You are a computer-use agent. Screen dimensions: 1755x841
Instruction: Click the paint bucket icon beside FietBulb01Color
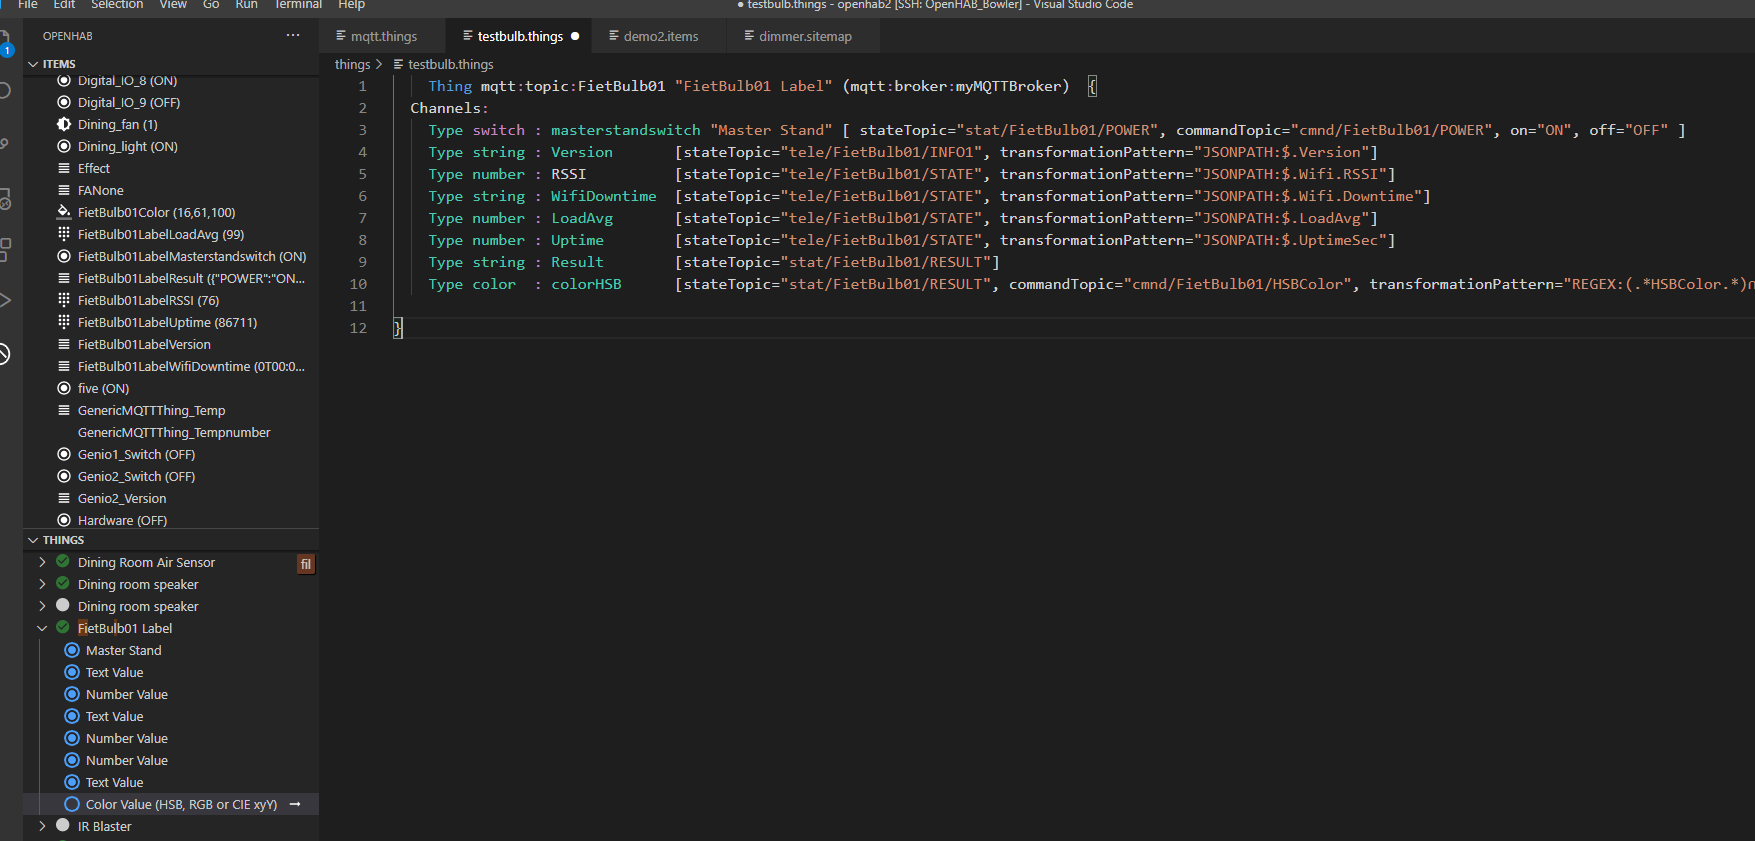64,212
